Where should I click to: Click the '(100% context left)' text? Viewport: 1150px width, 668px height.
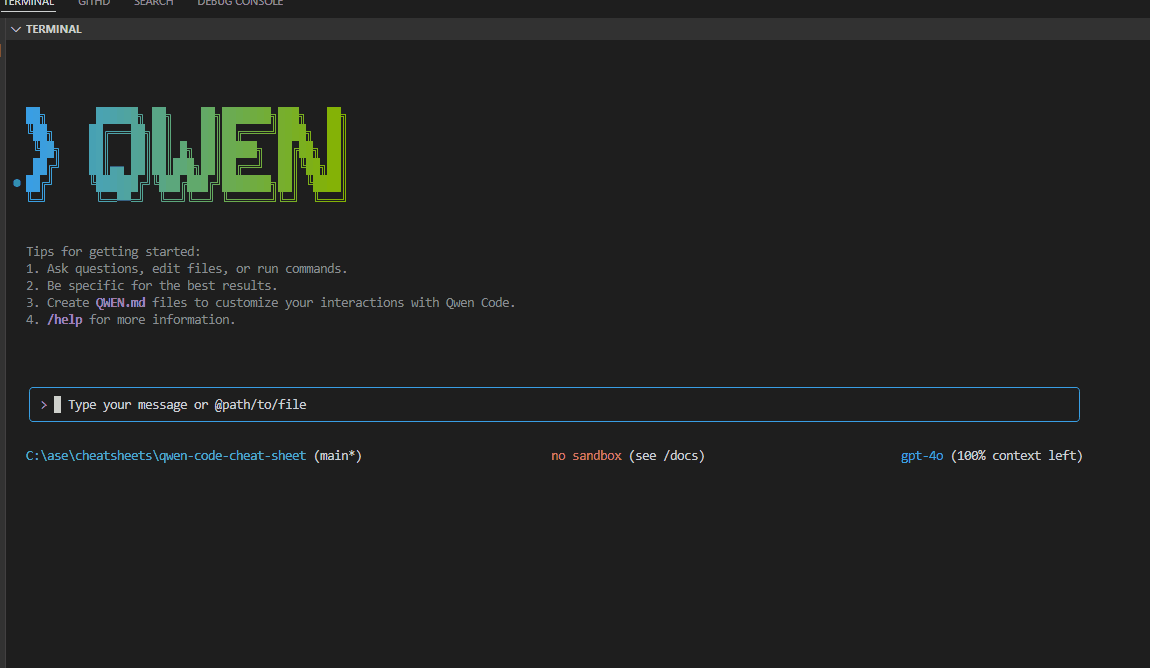(1017, 455)
